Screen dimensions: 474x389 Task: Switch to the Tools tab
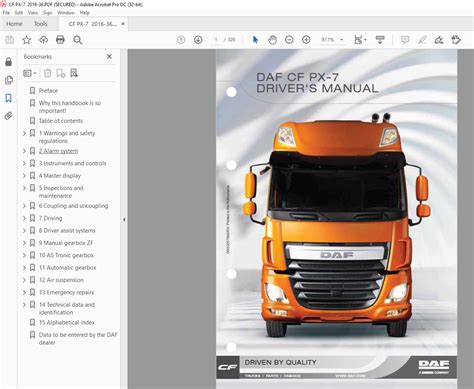(x=41, y=24)
